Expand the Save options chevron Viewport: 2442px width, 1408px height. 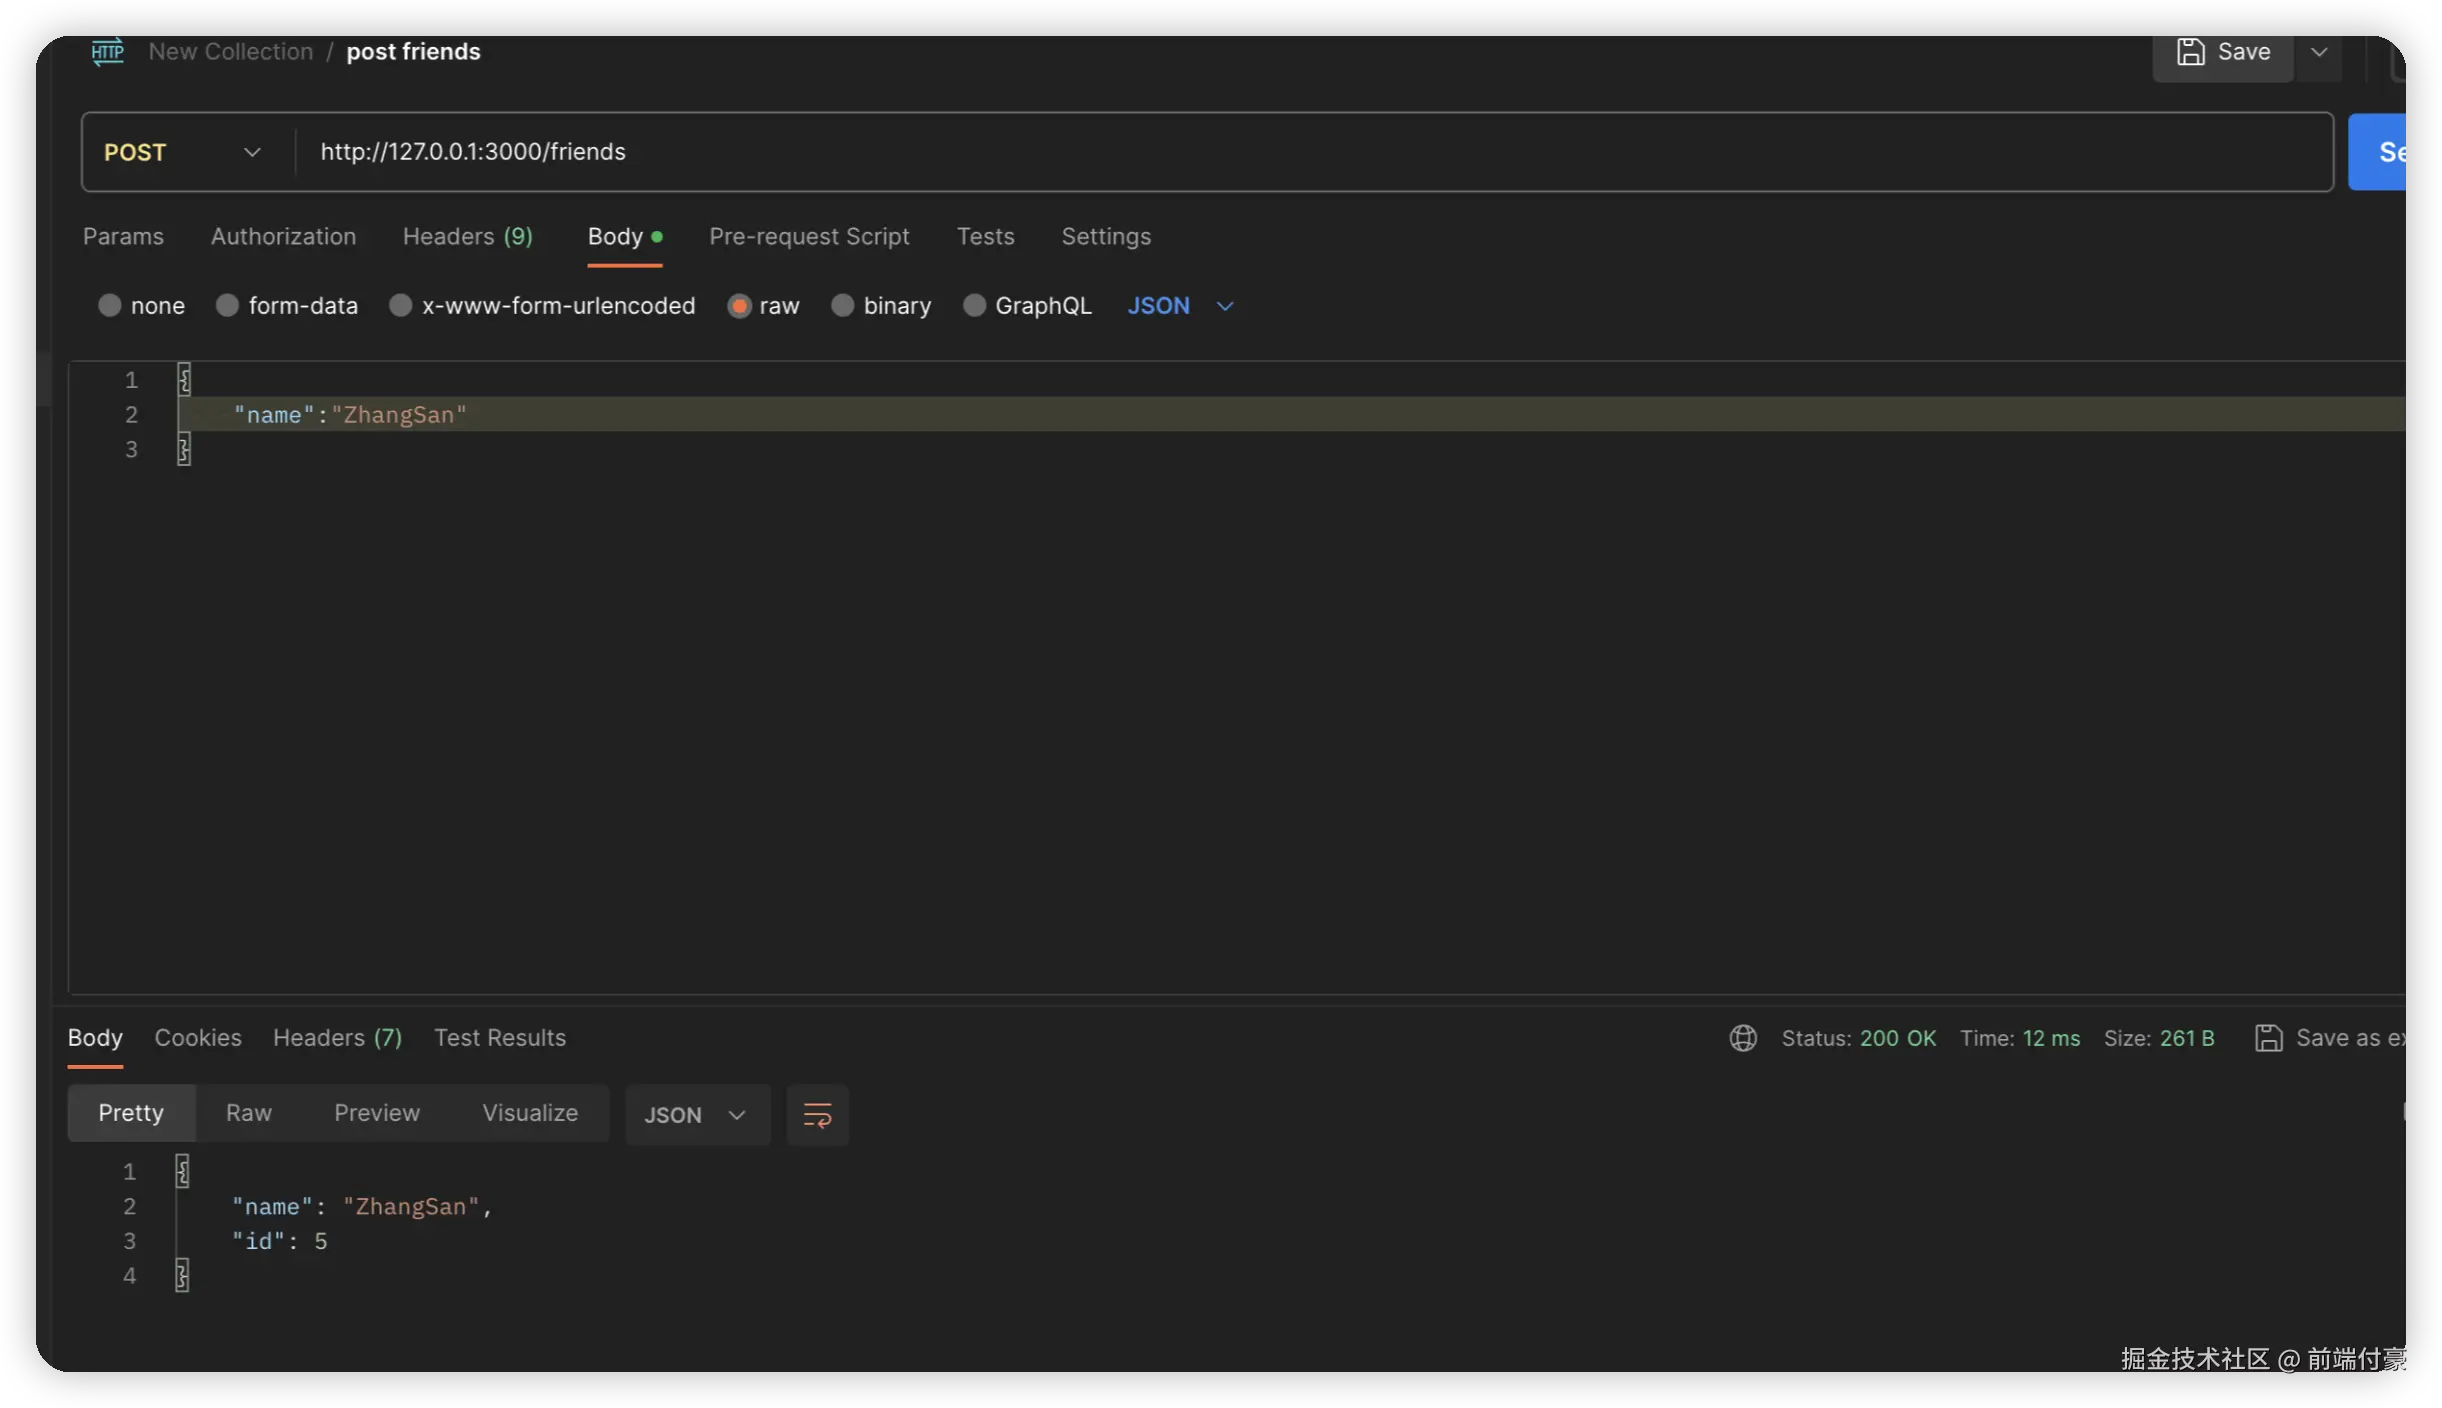pyautogui.click(x=2319, y=52)
